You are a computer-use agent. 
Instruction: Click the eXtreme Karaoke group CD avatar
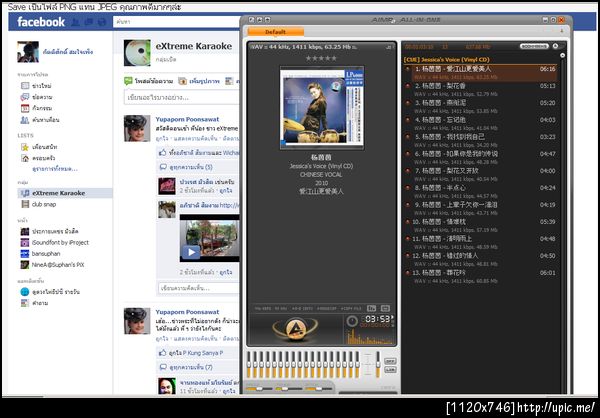point(137,53)
